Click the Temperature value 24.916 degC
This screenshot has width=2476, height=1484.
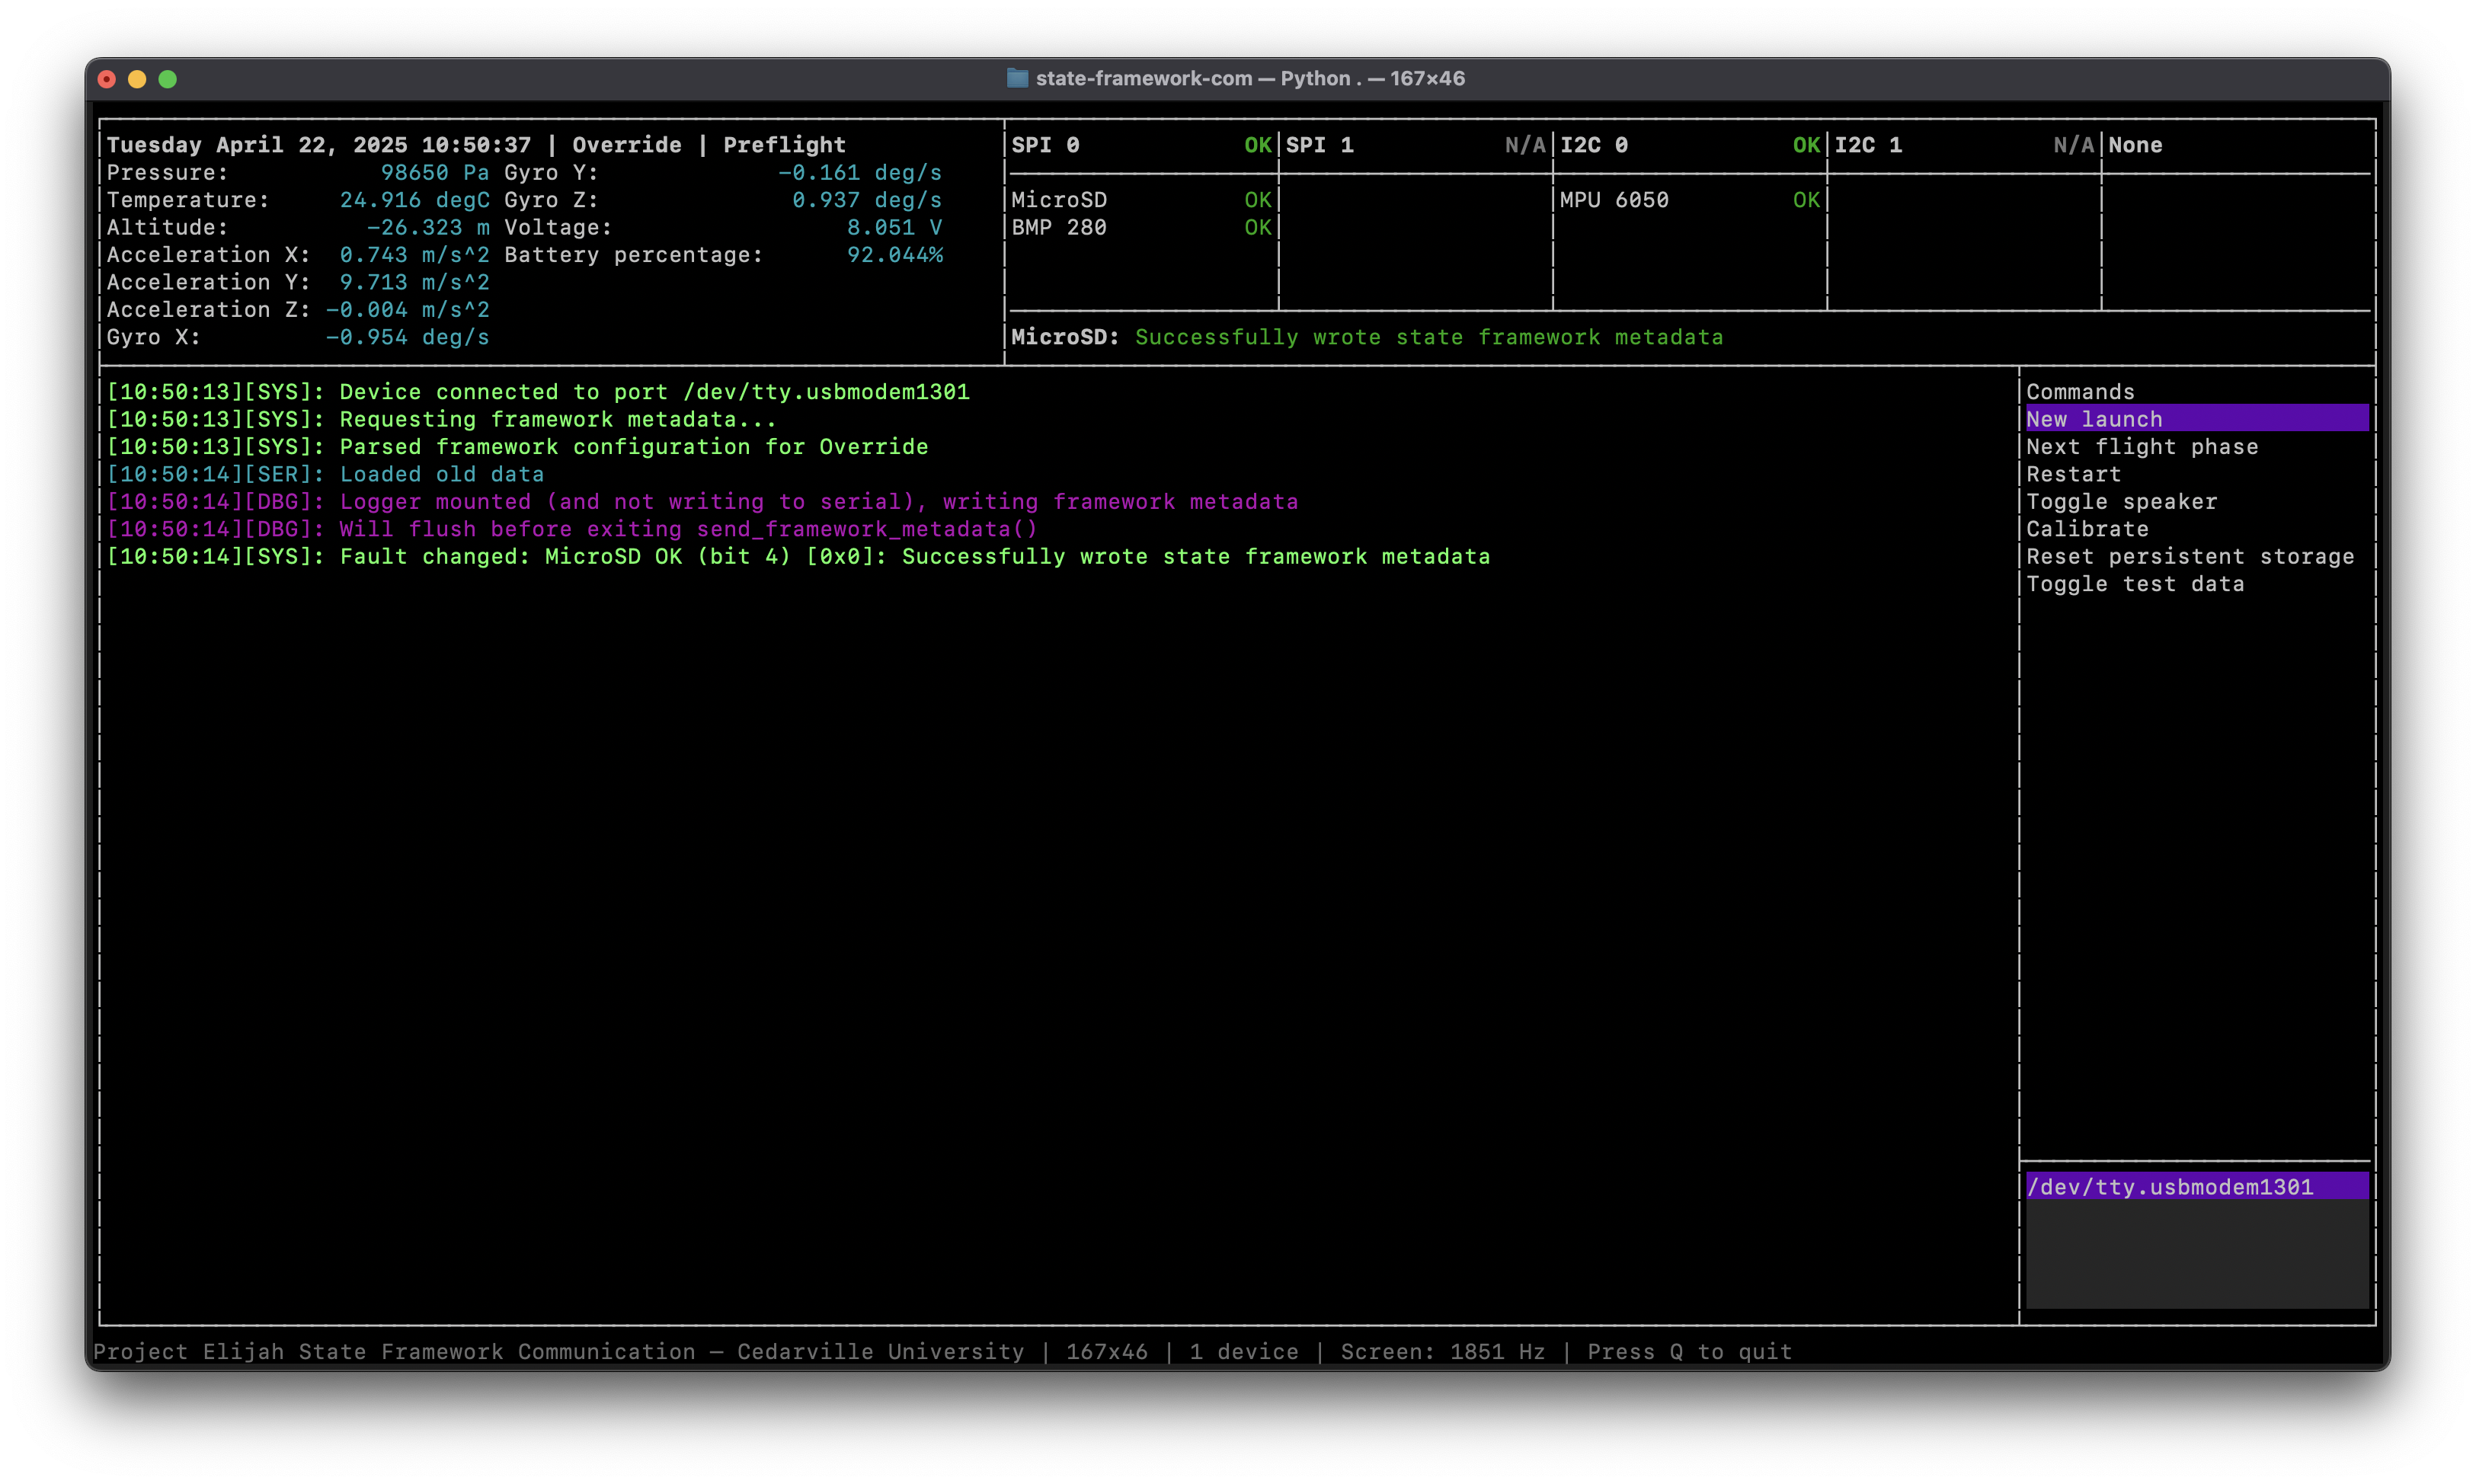[414, 200]
